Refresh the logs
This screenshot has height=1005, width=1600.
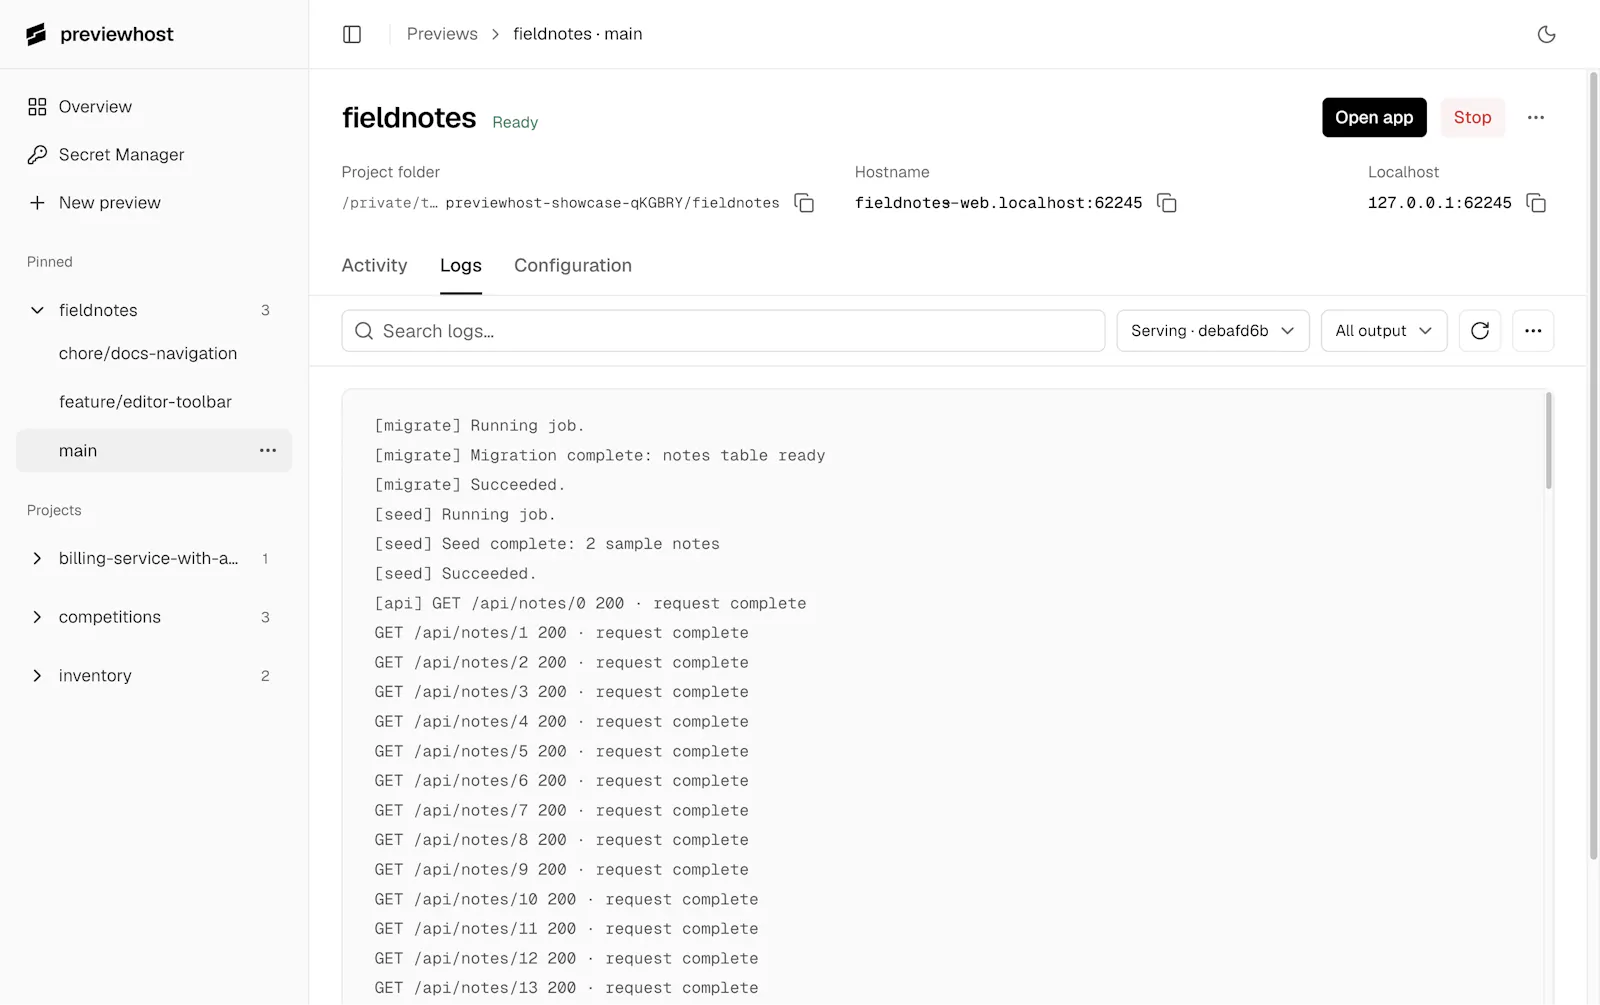[x=1480, y=331]
